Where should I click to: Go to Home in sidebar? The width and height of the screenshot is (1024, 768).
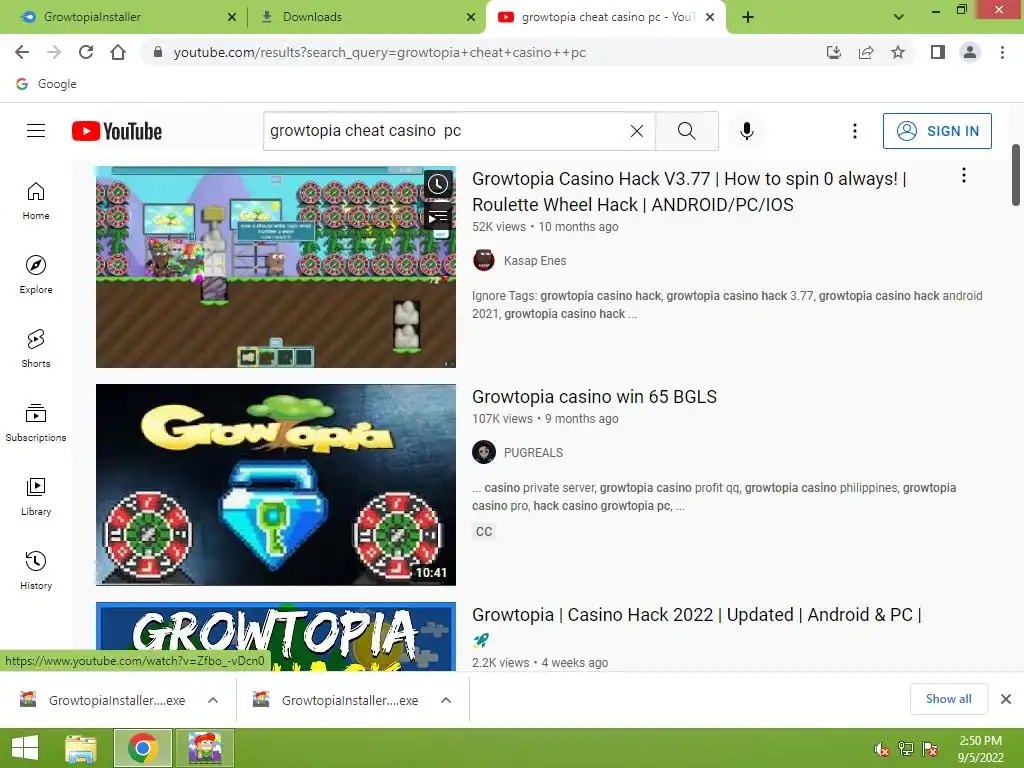[x=36, y=200]
